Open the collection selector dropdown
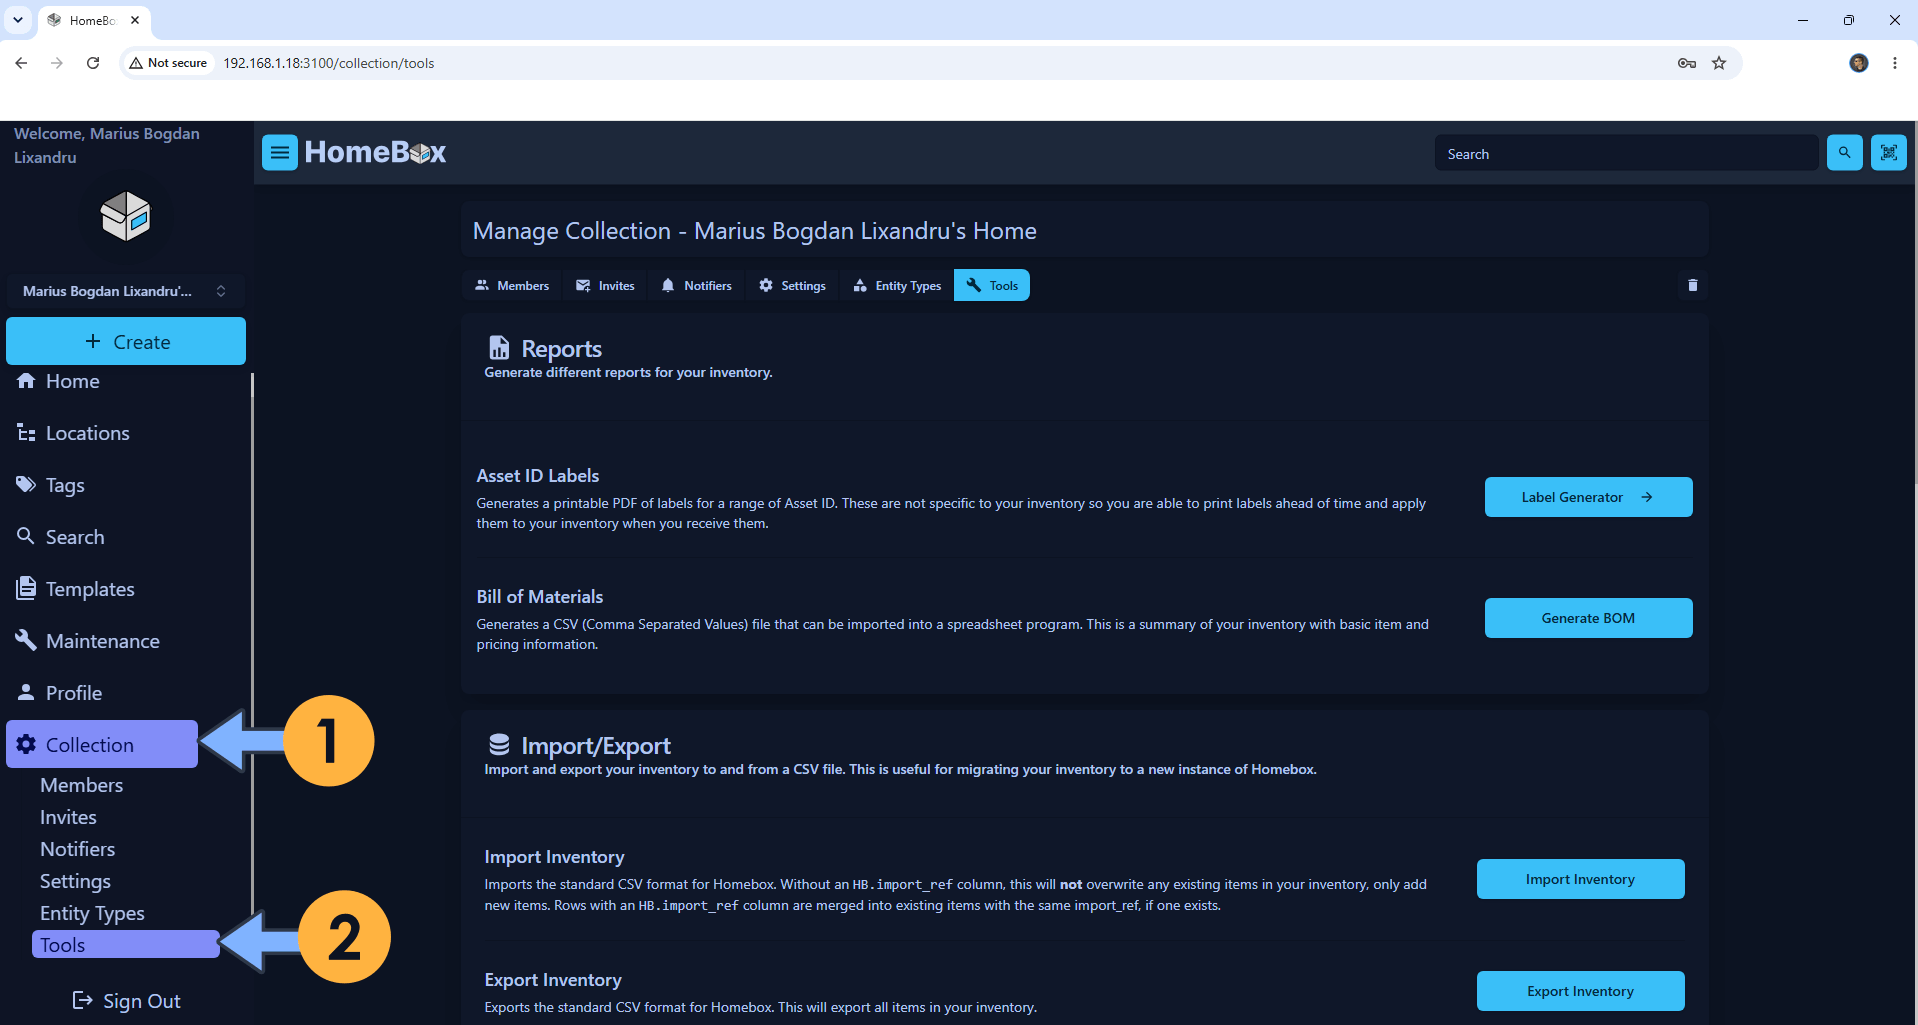1918x1025 pixels. click(125, 291)
